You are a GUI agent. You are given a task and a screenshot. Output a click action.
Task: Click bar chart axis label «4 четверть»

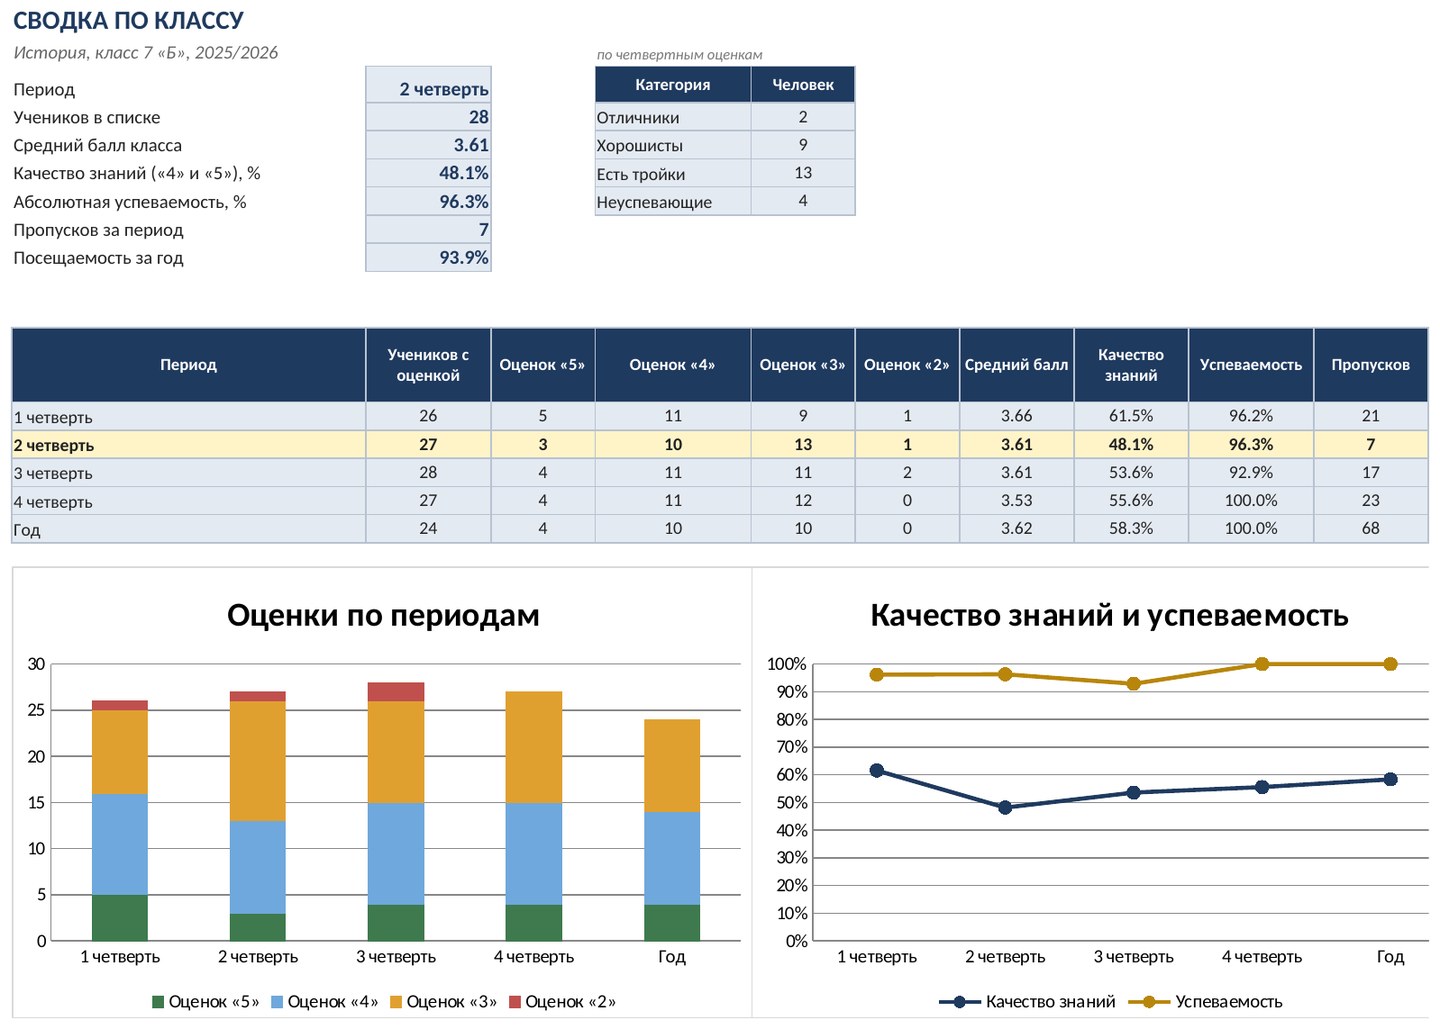click(534, 957)
